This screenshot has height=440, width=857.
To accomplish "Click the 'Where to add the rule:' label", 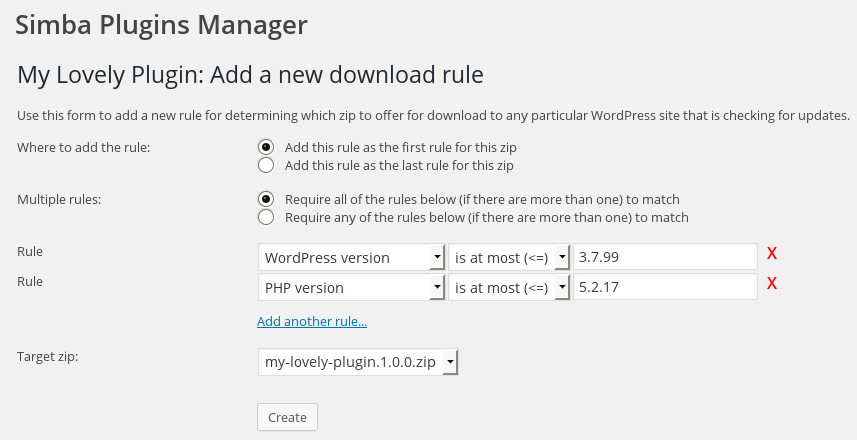I will [83, 148].
